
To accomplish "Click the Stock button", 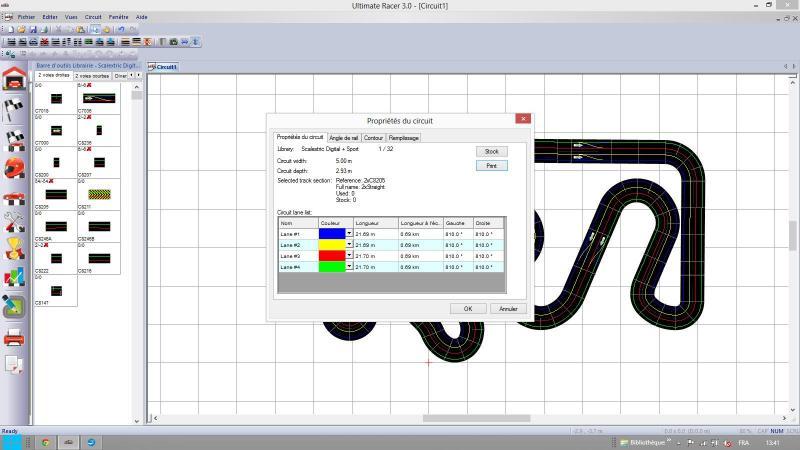I will (x=491, y=151).
